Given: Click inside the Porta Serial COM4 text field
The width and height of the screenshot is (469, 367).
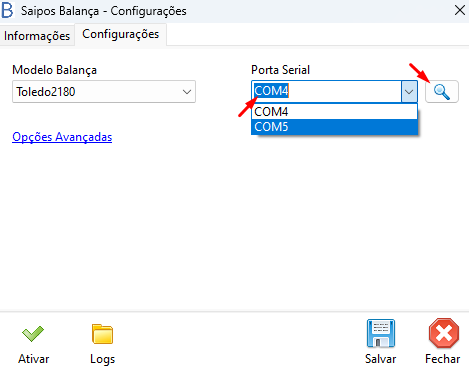Looking at the screenshot, I should coord(326,91).
